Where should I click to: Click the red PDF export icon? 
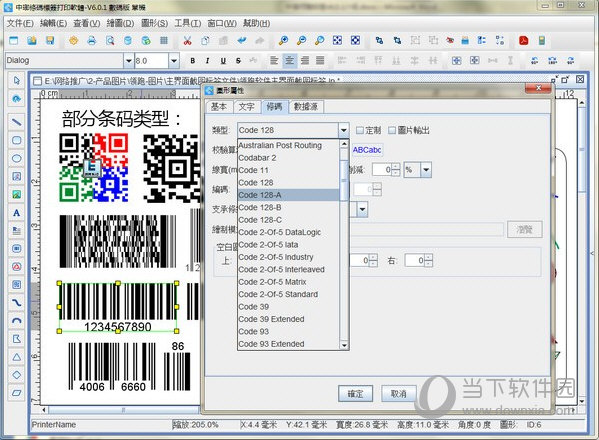click(523, 40)
